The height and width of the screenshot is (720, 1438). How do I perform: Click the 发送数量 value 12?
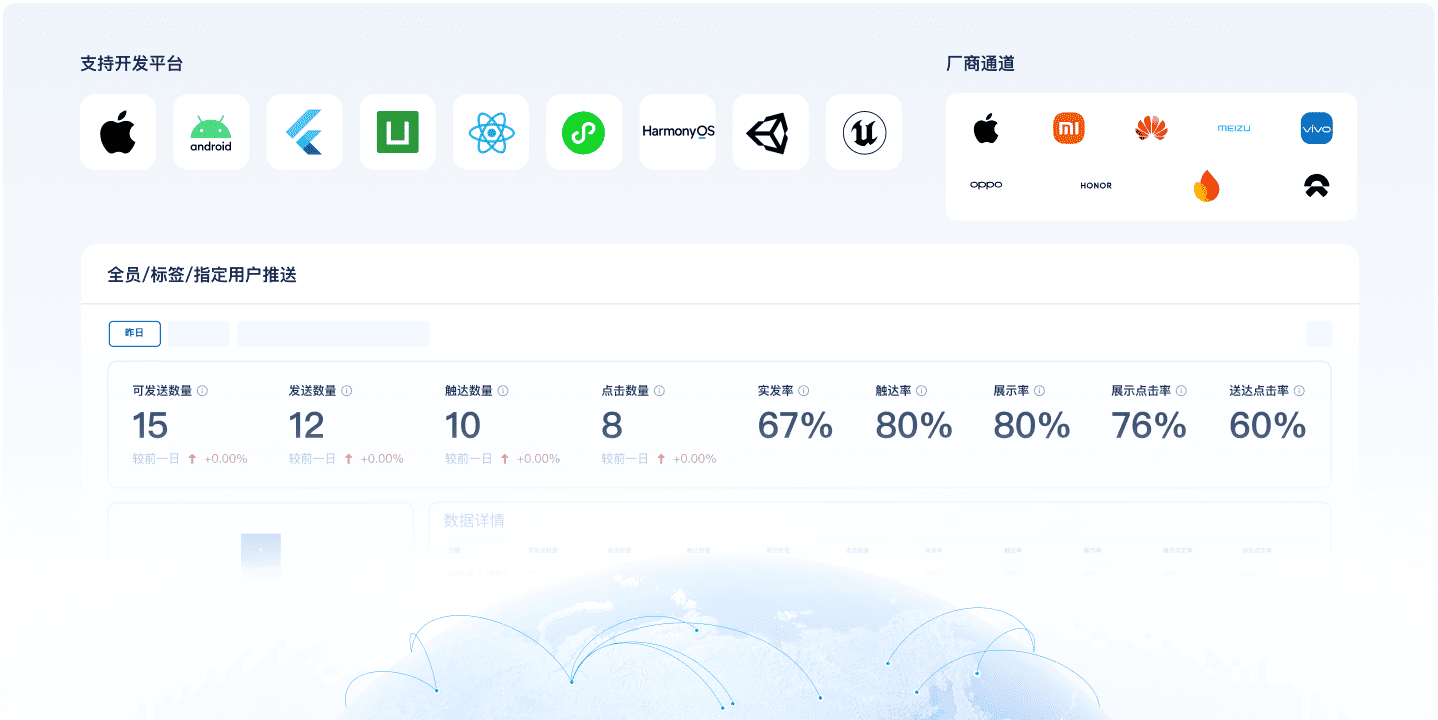pyautogui.click(x=307, y=426)
